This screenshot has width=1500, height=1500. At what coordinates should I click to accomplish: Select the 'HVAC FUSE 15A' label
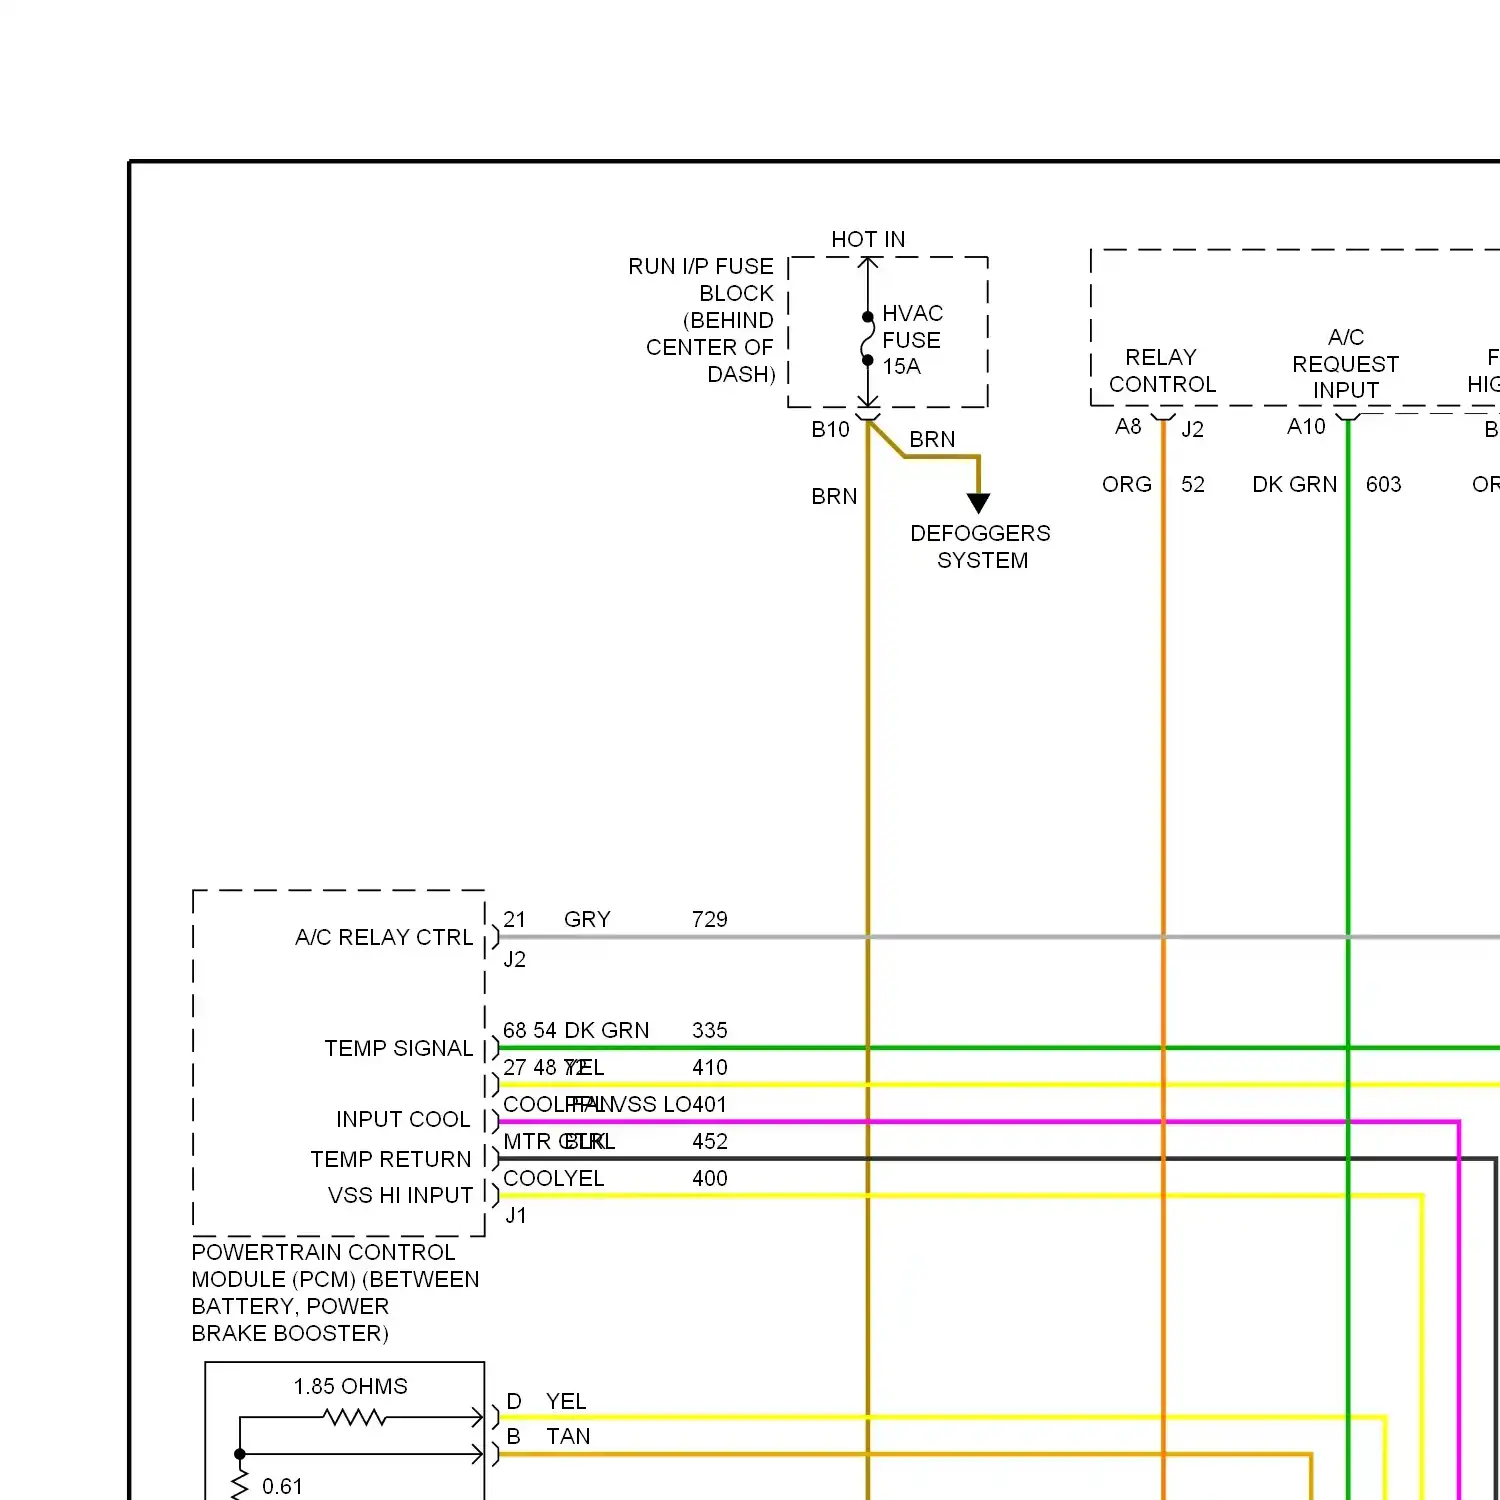click(x=912, y=340)
